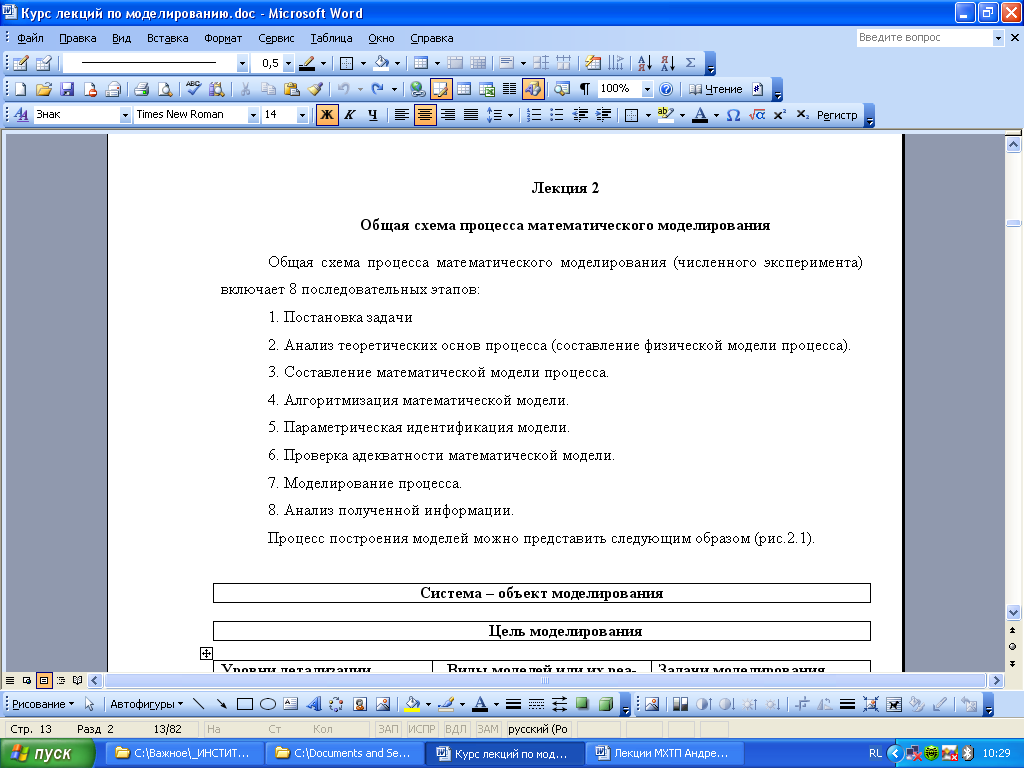
Task: Apply fill color bucket in drawing toolbar
Action: [412, 704]
